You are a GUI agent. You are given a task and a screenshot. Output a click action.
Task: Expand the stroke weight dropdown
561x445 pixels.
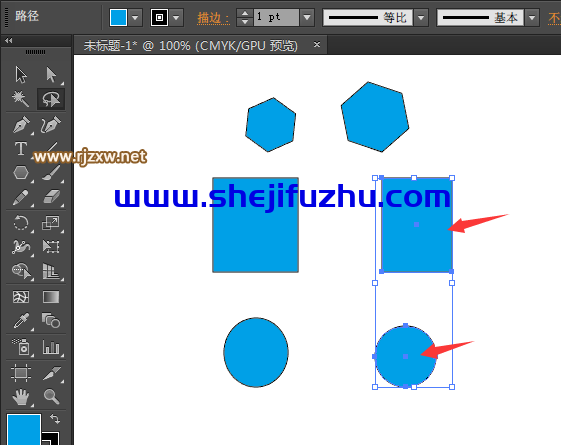click(x=307, y=17)
